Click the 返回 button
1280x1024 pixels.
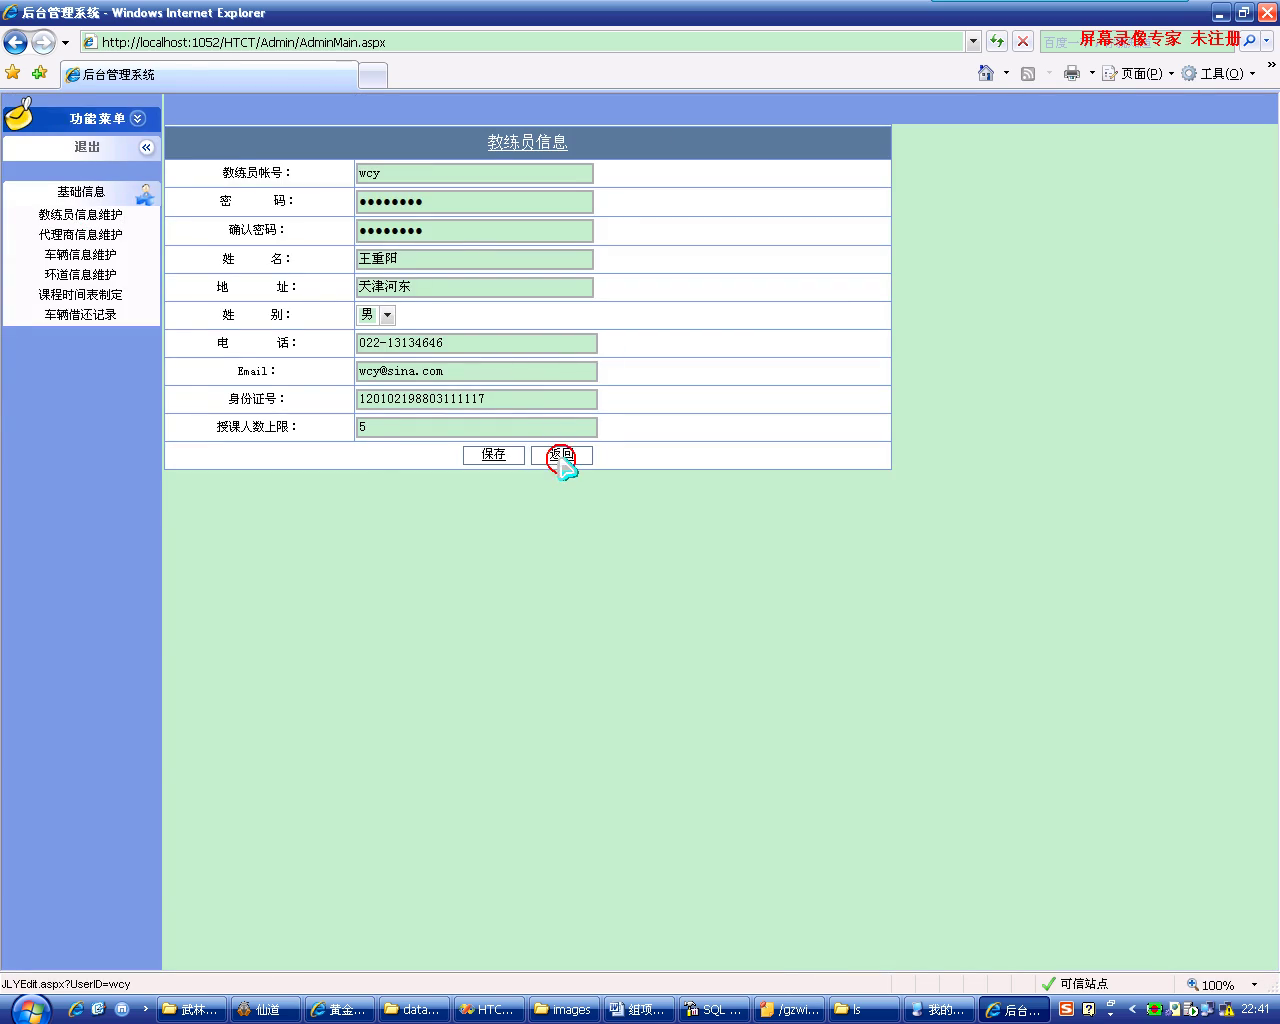pyautogui.click(x=562, y=455)
